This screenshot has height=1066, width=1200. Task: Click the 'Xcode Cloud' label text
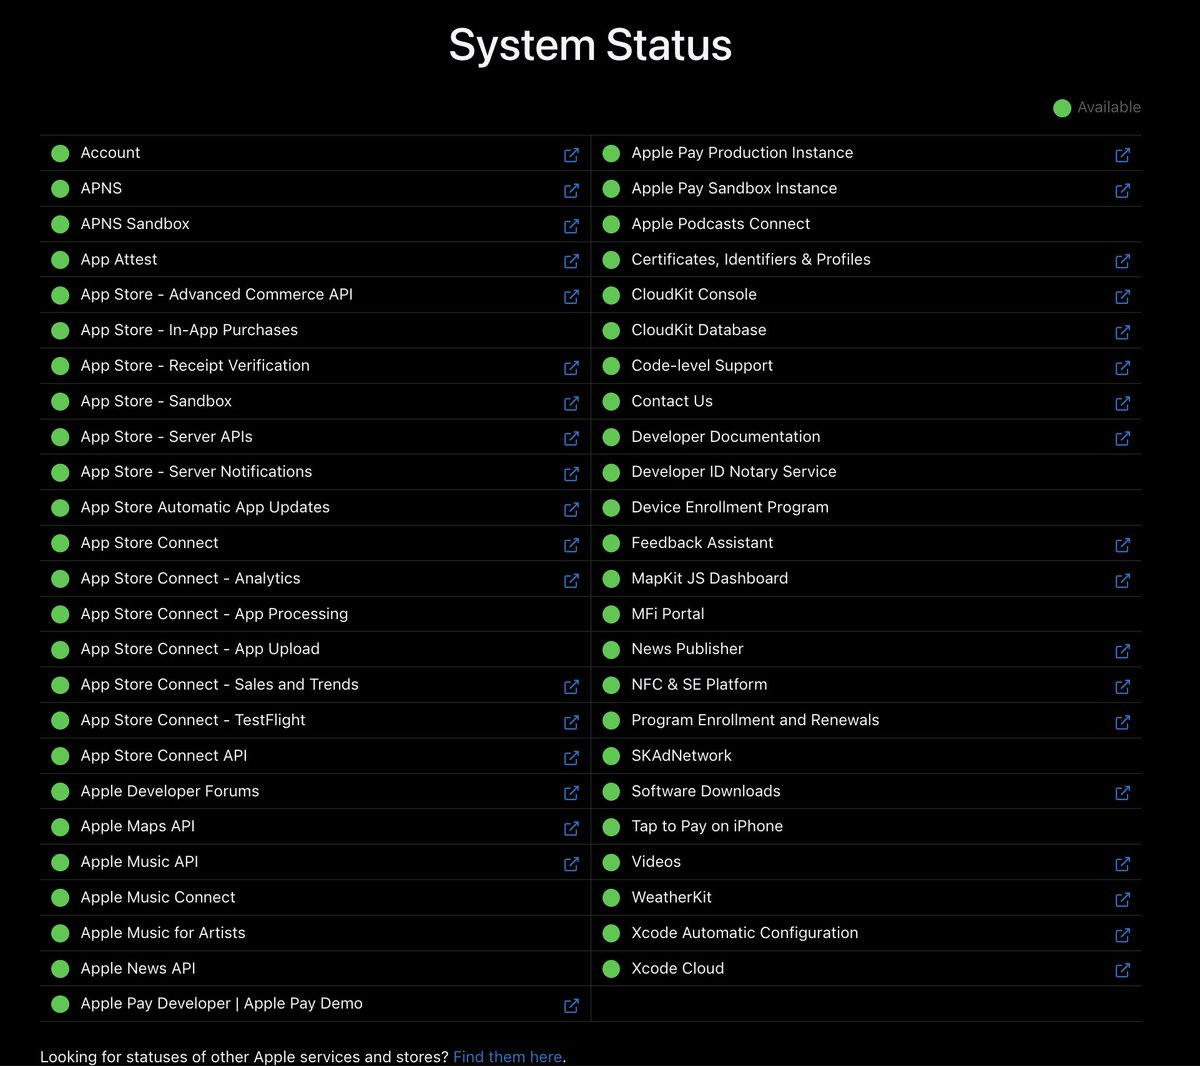click(x=677, y=968)
